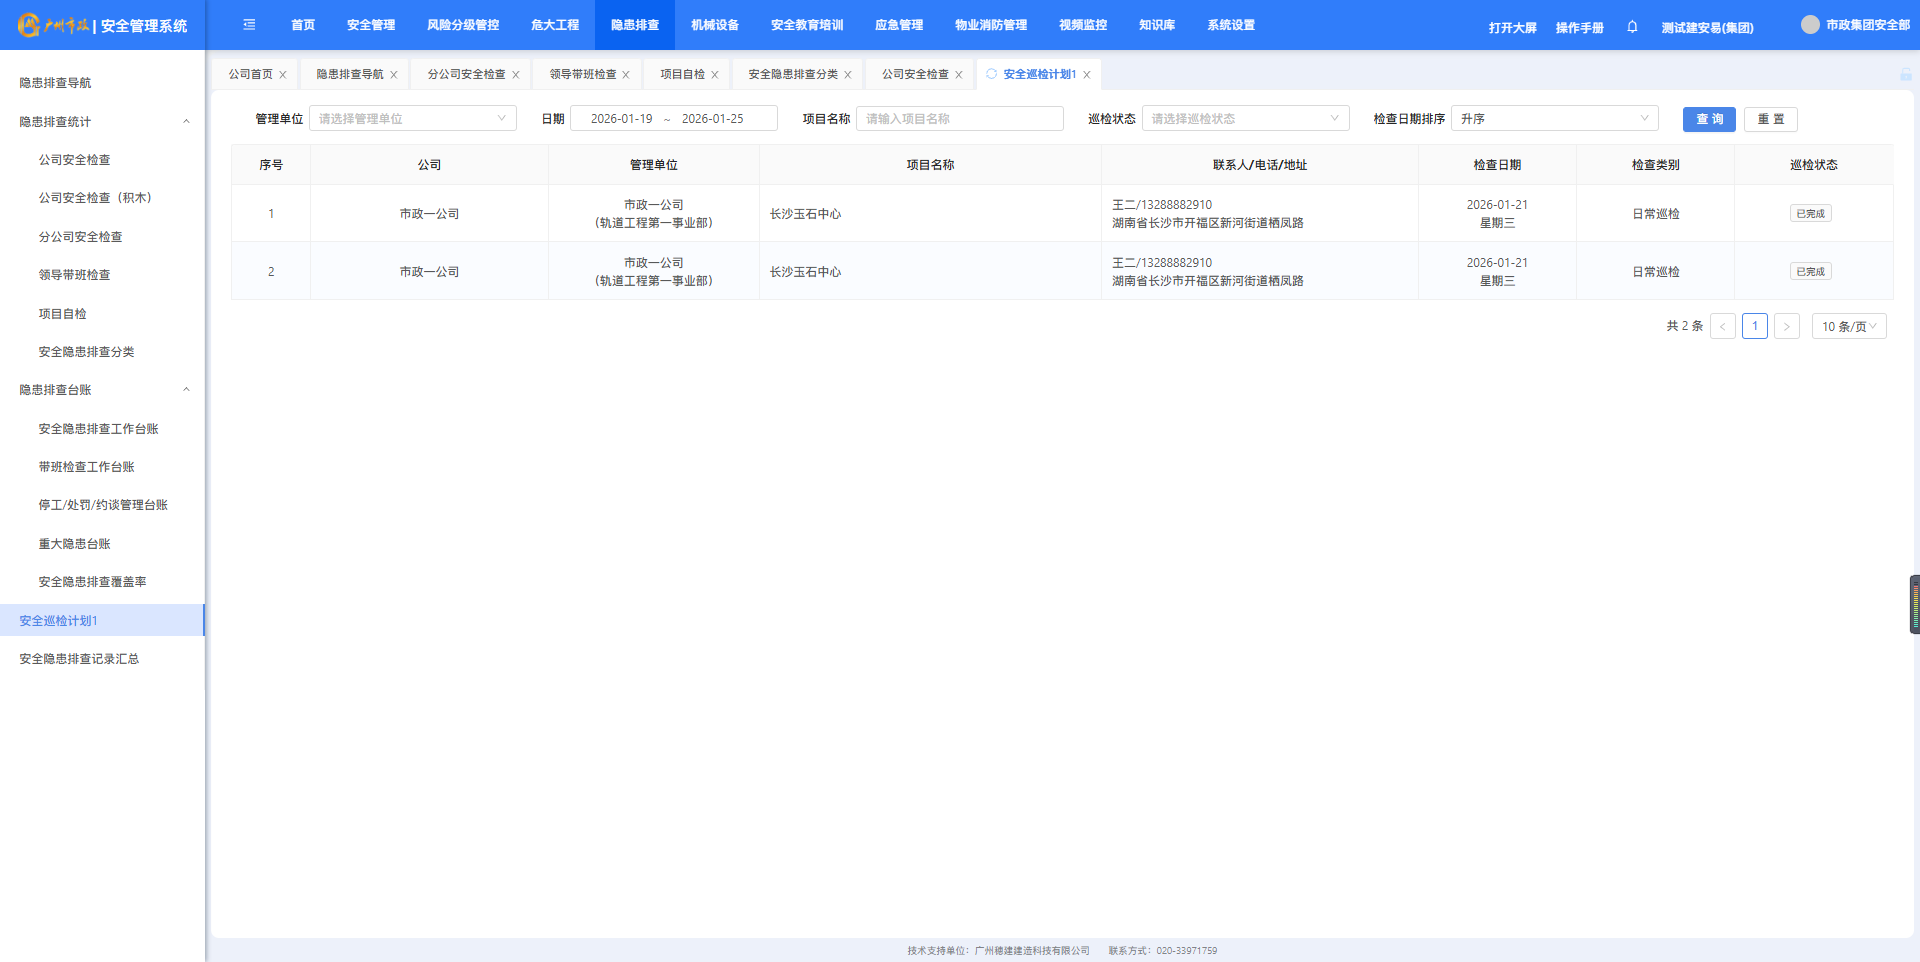Click the notification bell icon
Viewport: 1920px width, 962px height.
click(x=1632, y=27)
